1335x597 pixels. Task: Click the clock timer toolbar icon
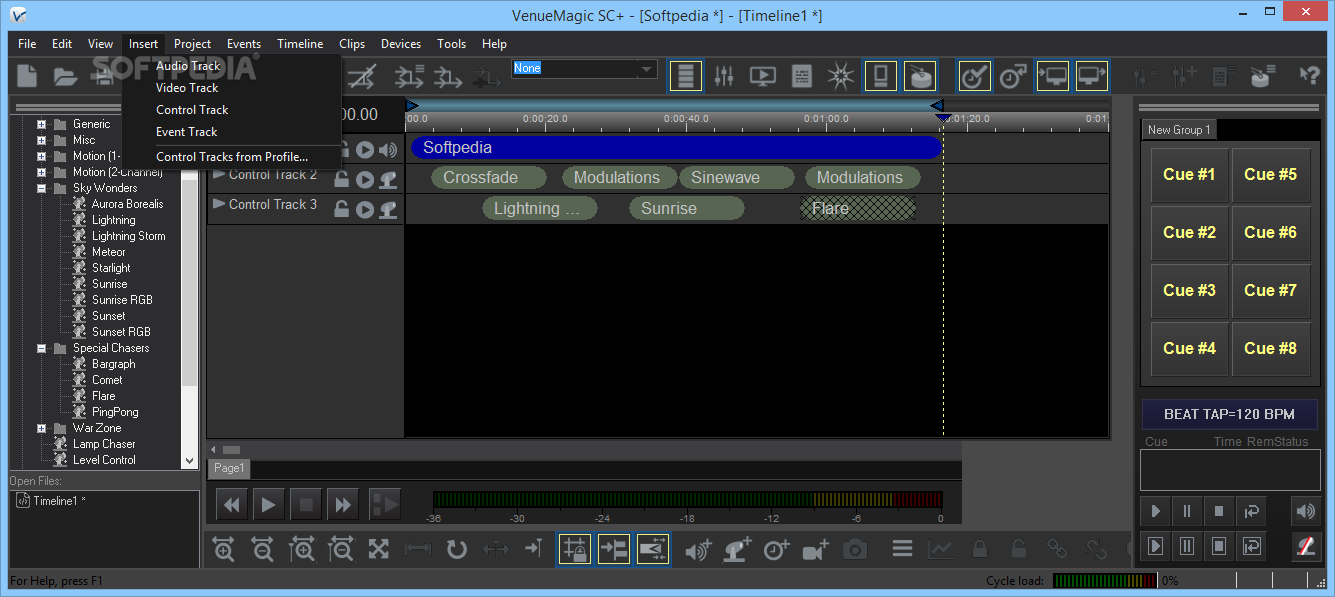tap(1013, 76)
